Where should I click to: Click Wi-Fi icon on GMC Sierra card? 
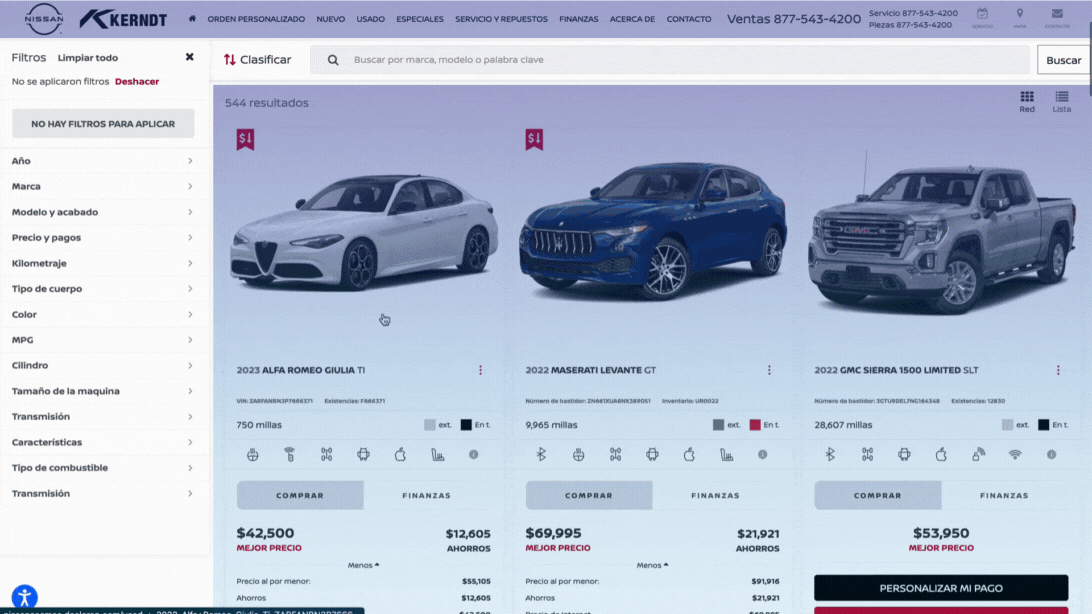(1015, 455)
